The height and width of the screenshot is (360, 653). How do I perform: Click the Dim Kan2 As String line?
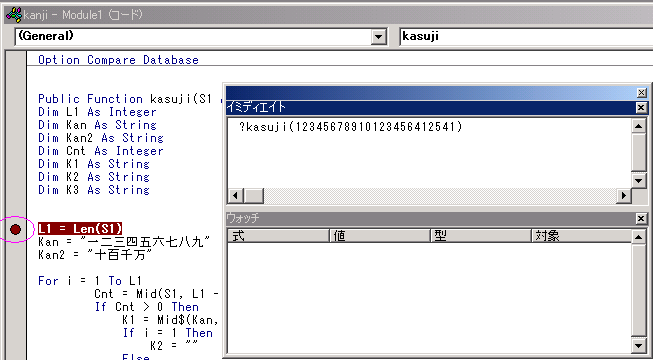(x=101, y=138)
